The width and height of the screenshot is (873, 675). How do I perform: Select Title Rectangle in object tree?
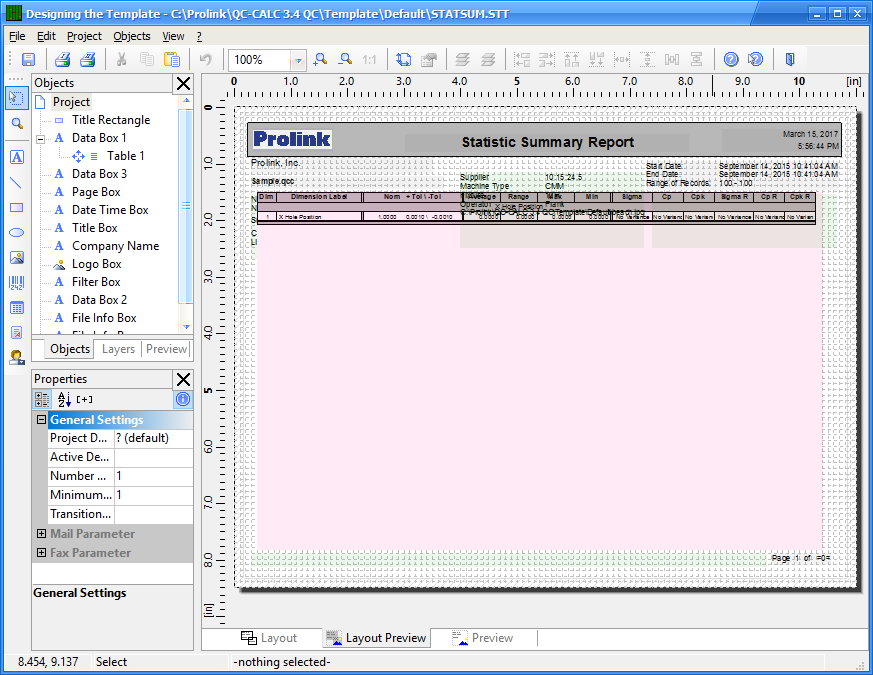pos(111,120)
